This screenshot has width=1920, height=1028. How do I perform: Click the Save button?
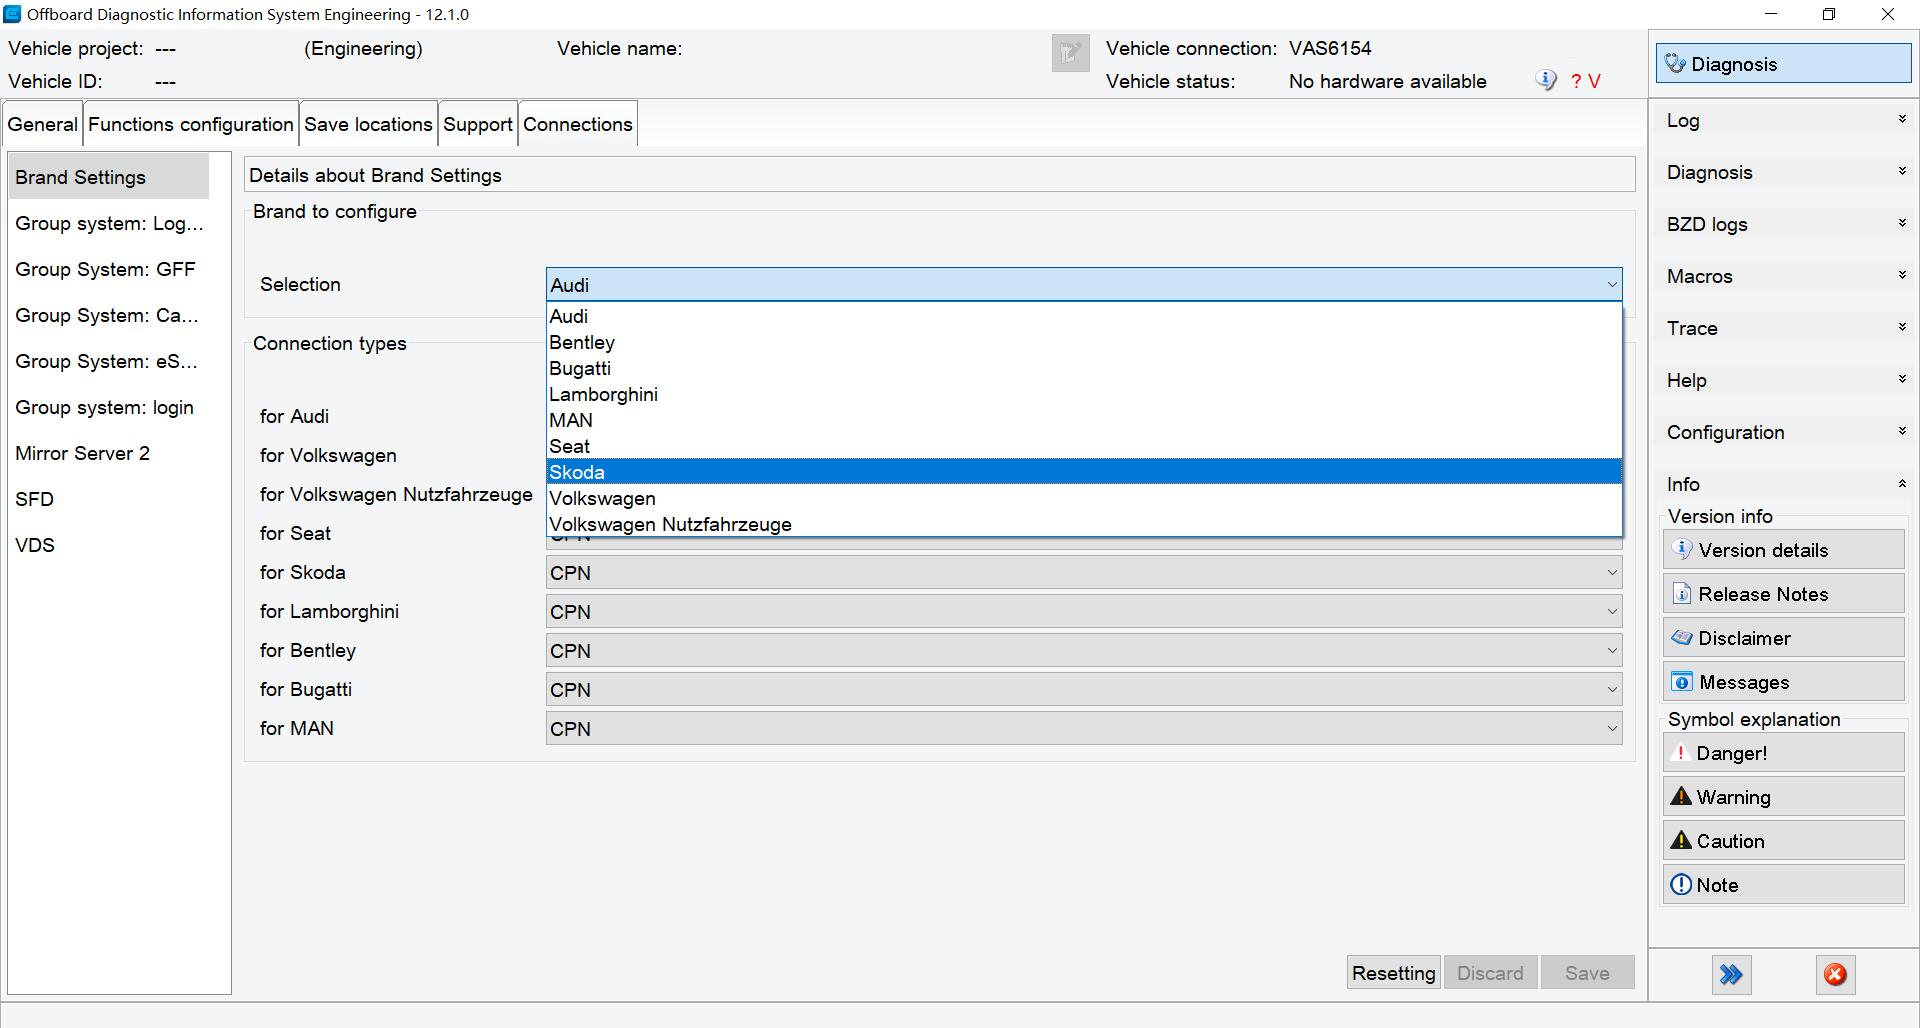[1587, 972]
